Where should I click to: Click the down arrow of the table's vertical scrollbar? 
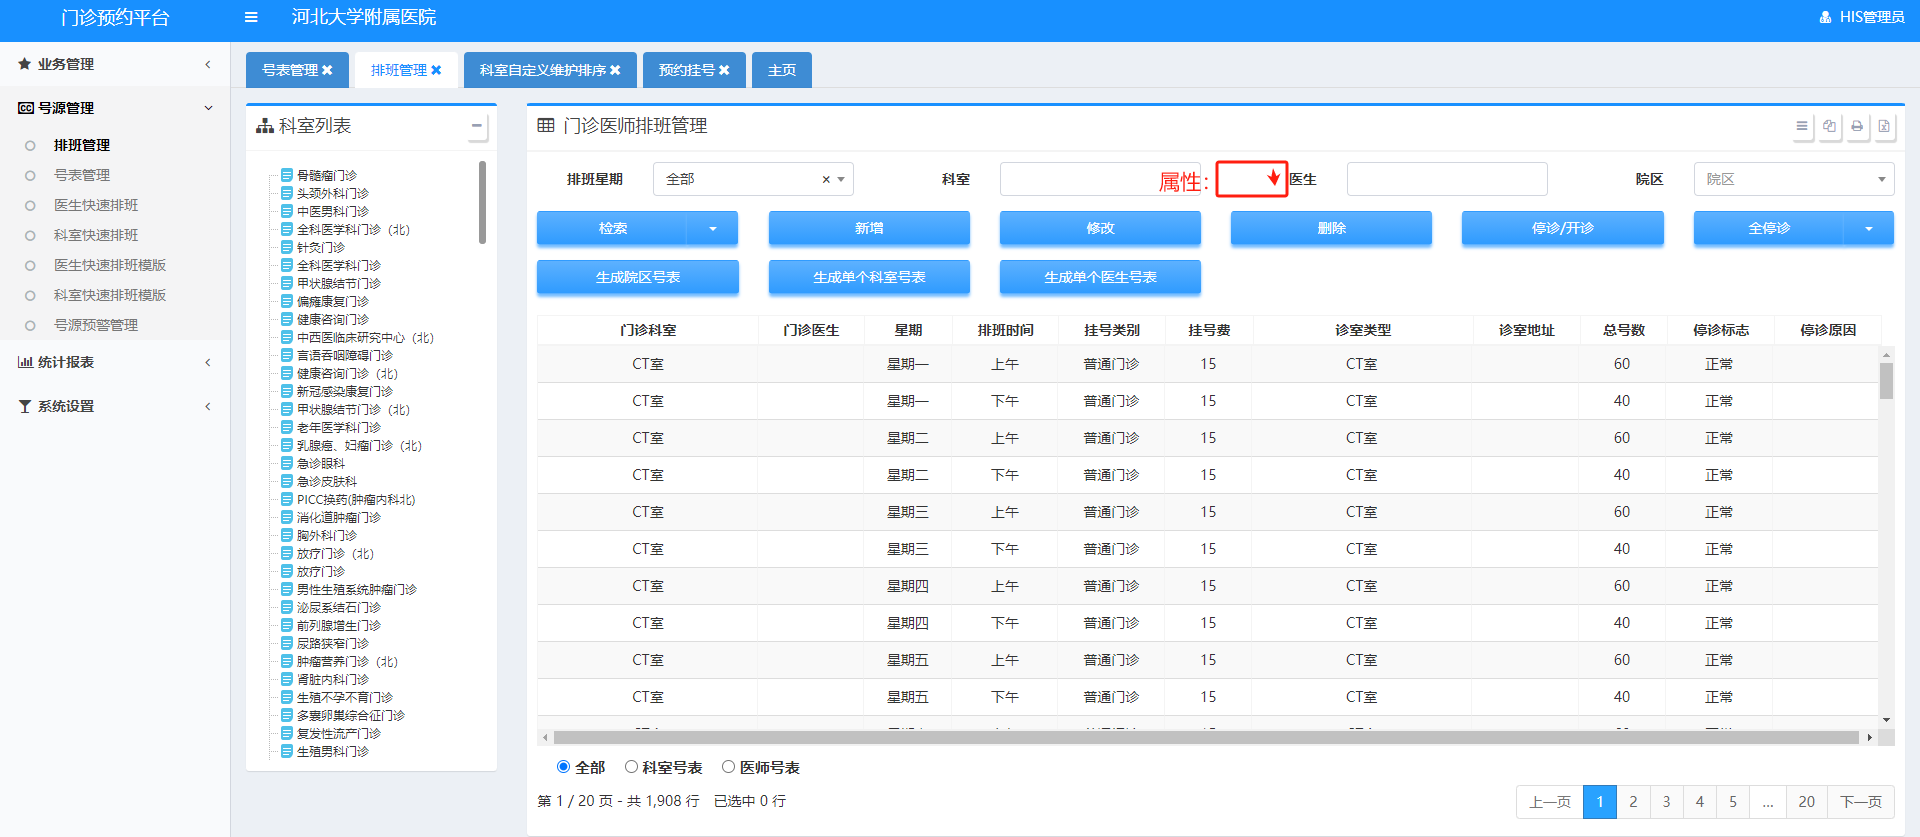1886,720
